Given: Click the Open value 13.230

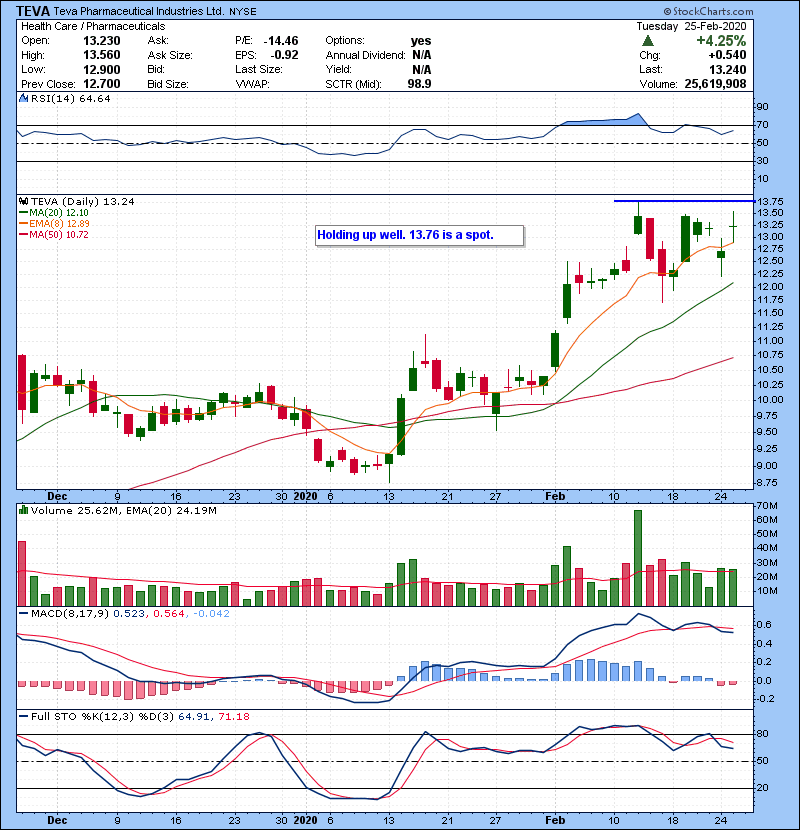Looking at the screenshot, I should click(x=102, y=41).
